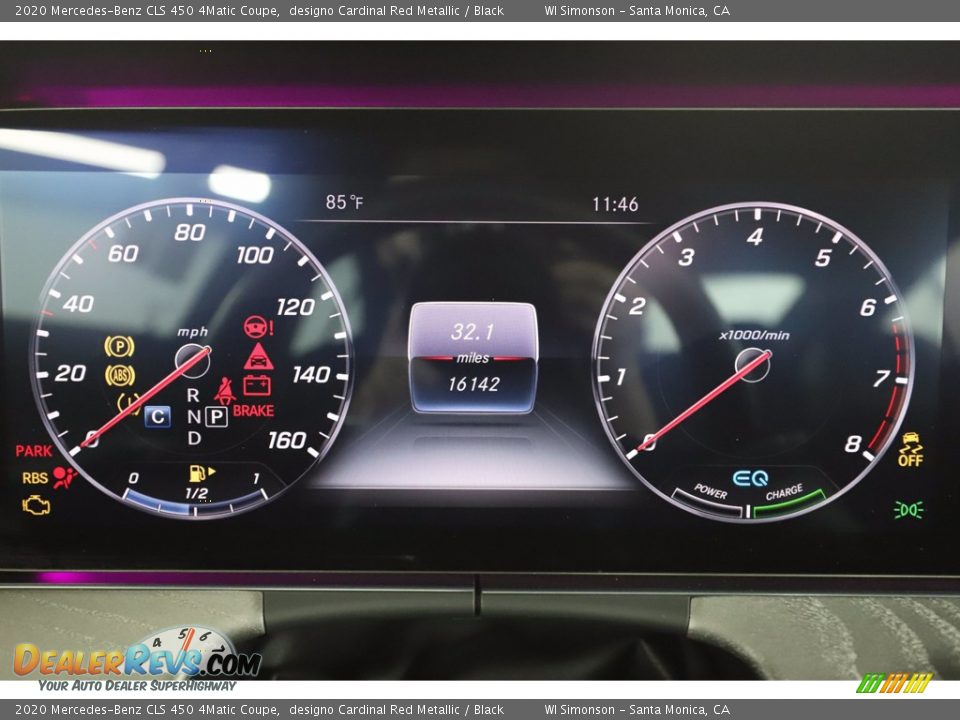The height and width of the screenshot is (720, 960).
Task: Click the yellow check engine icon
Action: (x=36, y=506)
